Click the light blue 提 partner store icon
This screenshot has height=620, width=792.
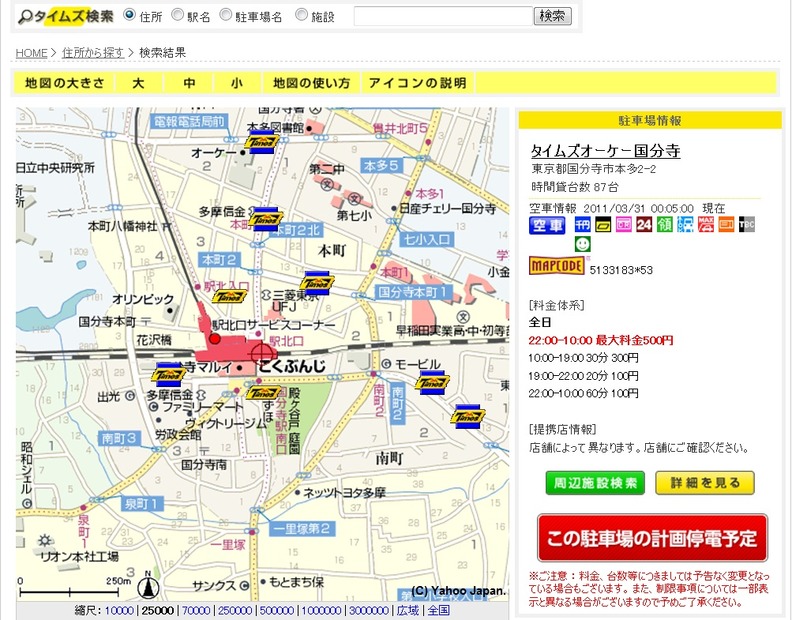(x=685, y=224)
